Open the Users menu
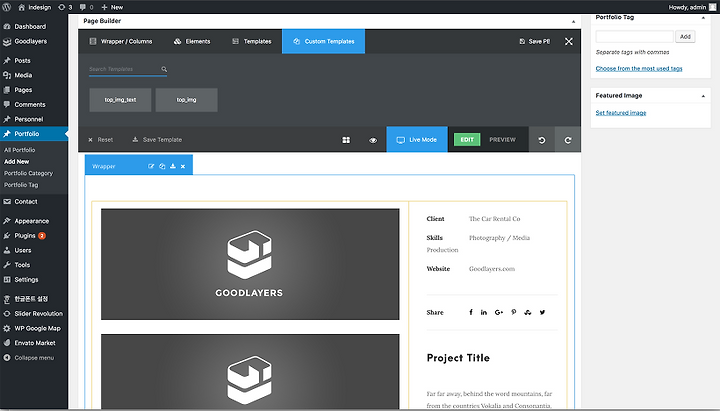Viewport: 720px width, 411px height. coord(22,250)
